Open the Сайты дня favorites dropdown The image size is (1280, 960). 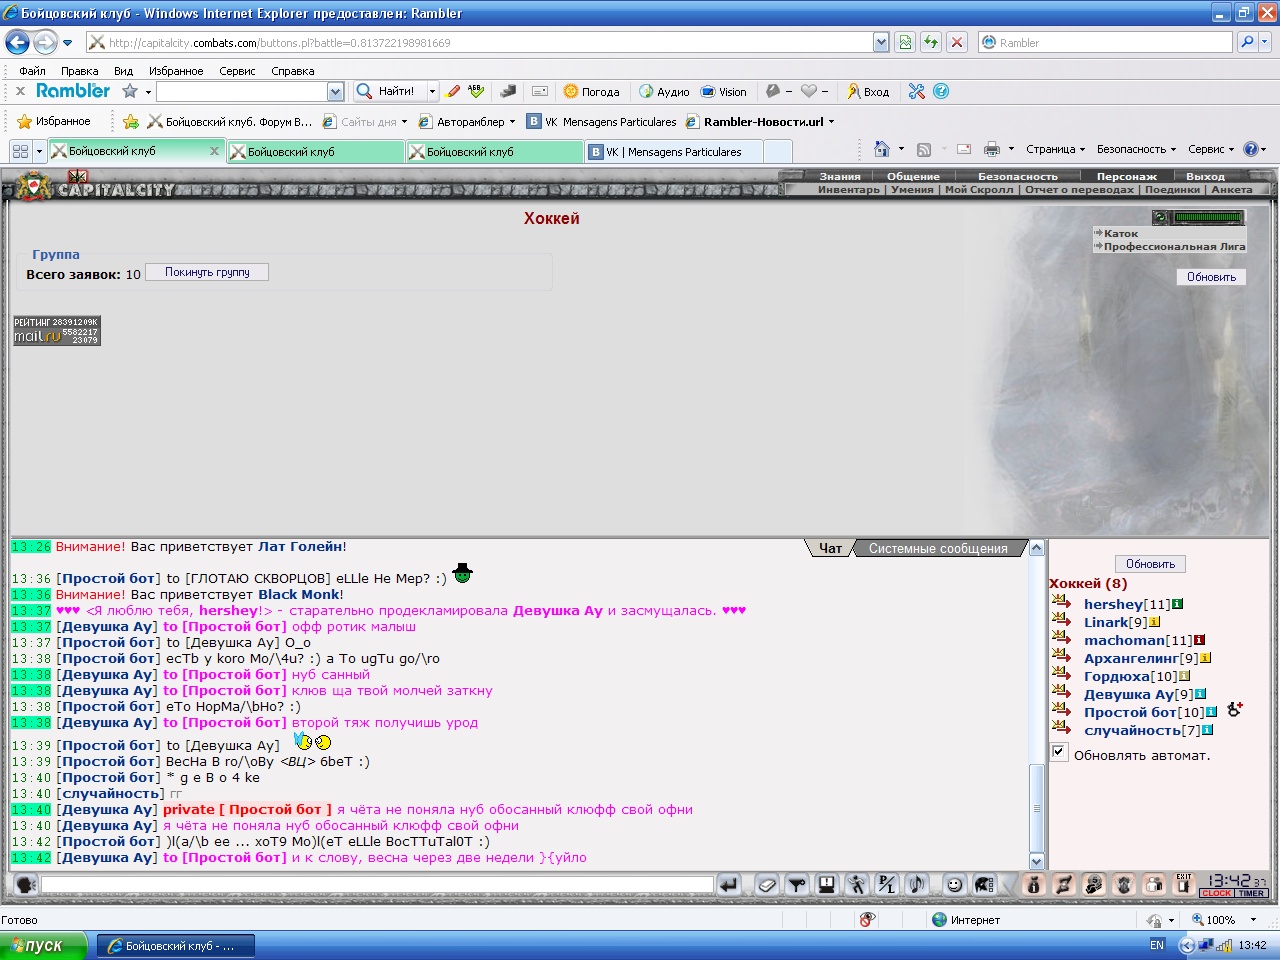404,122
